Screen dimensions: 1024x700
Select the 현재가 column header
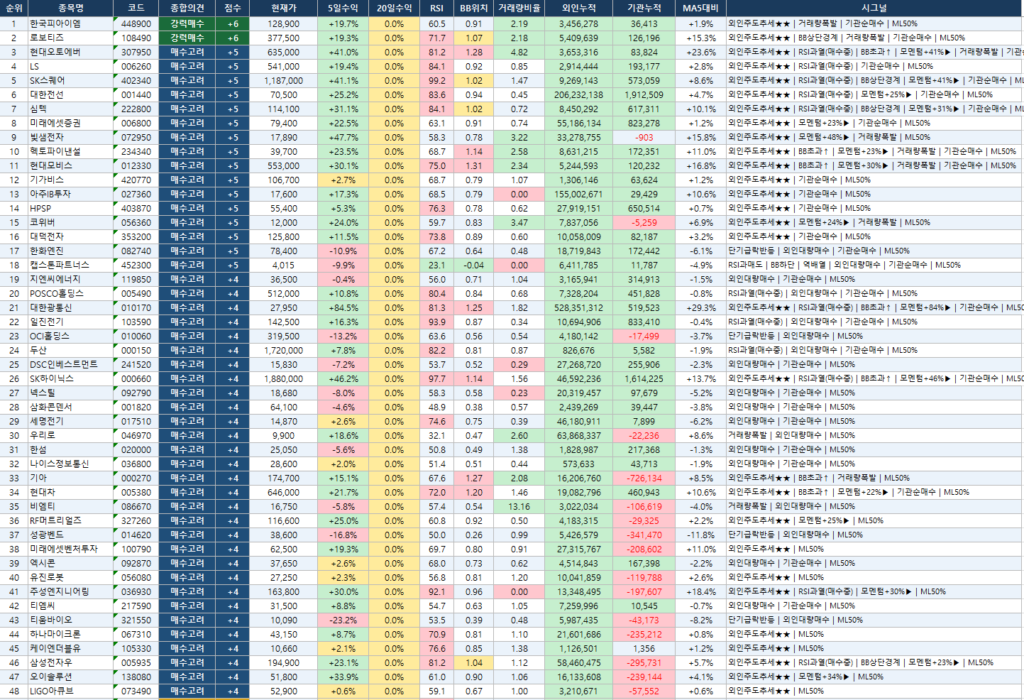pyautogui.click(x=283, y=8)
